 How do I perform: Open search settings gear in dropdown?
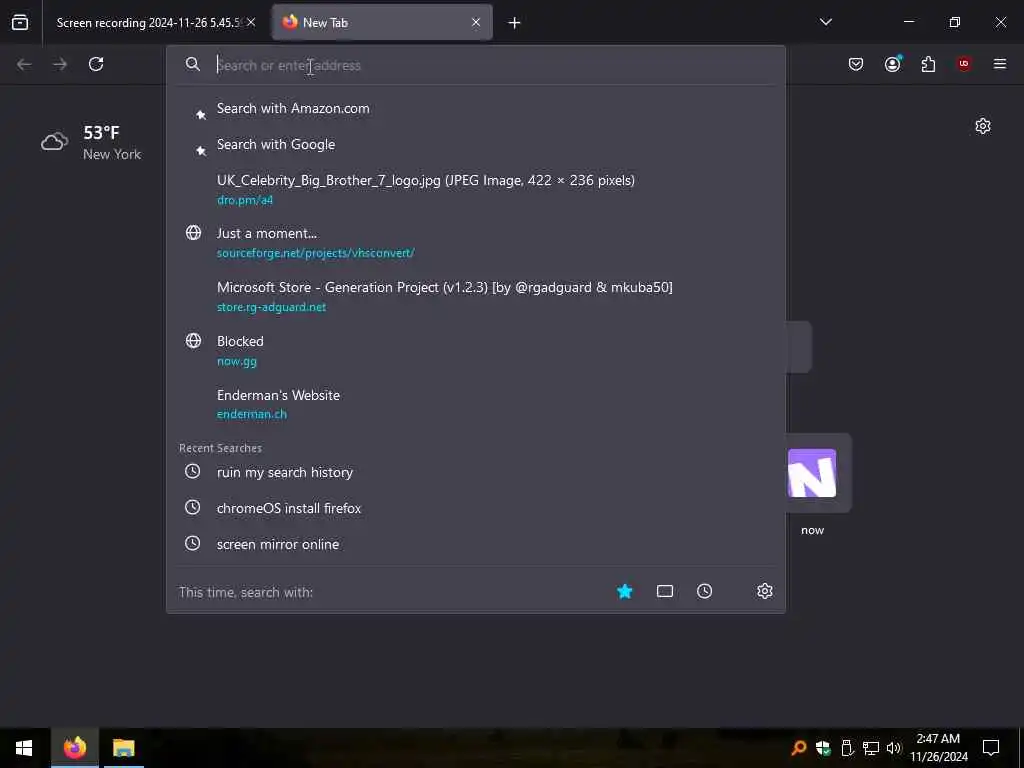[x=765, y=592]
